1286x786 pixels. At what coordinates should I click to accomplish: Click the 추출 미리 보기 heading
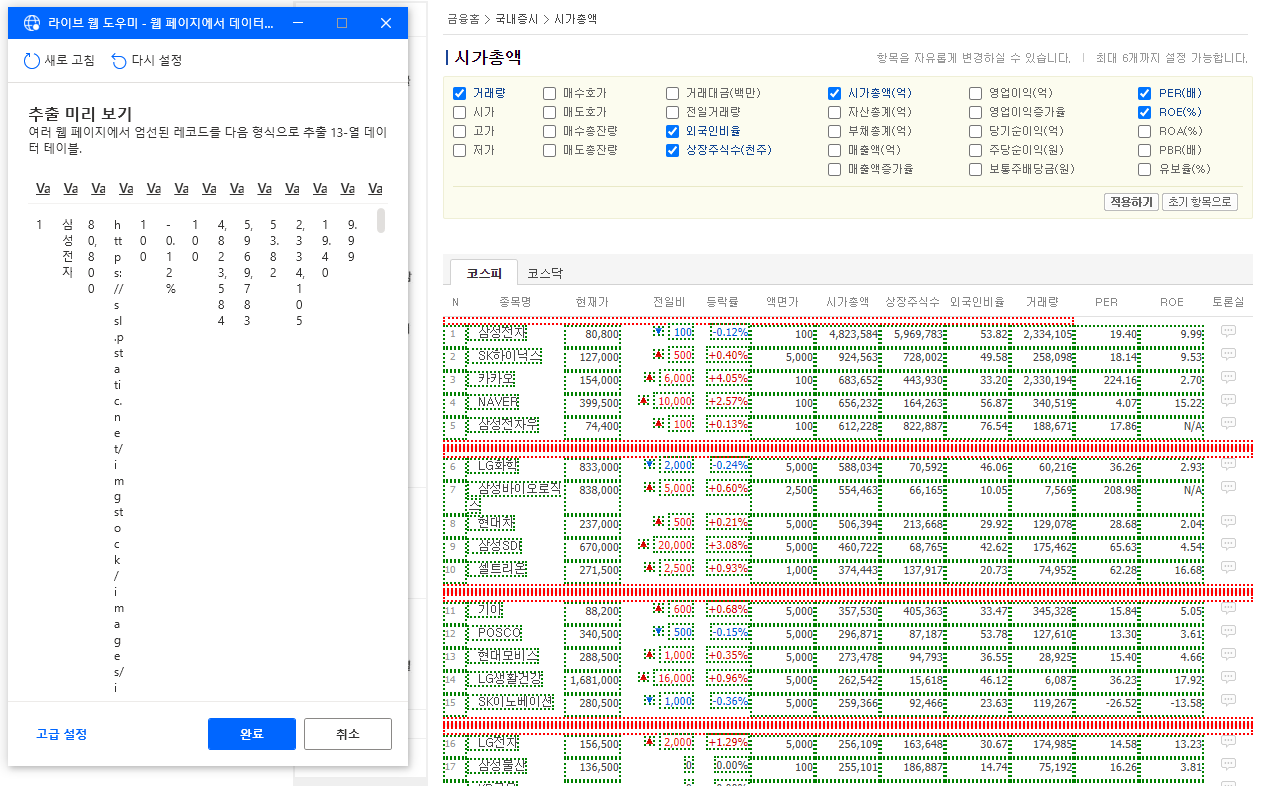(80, 114)
